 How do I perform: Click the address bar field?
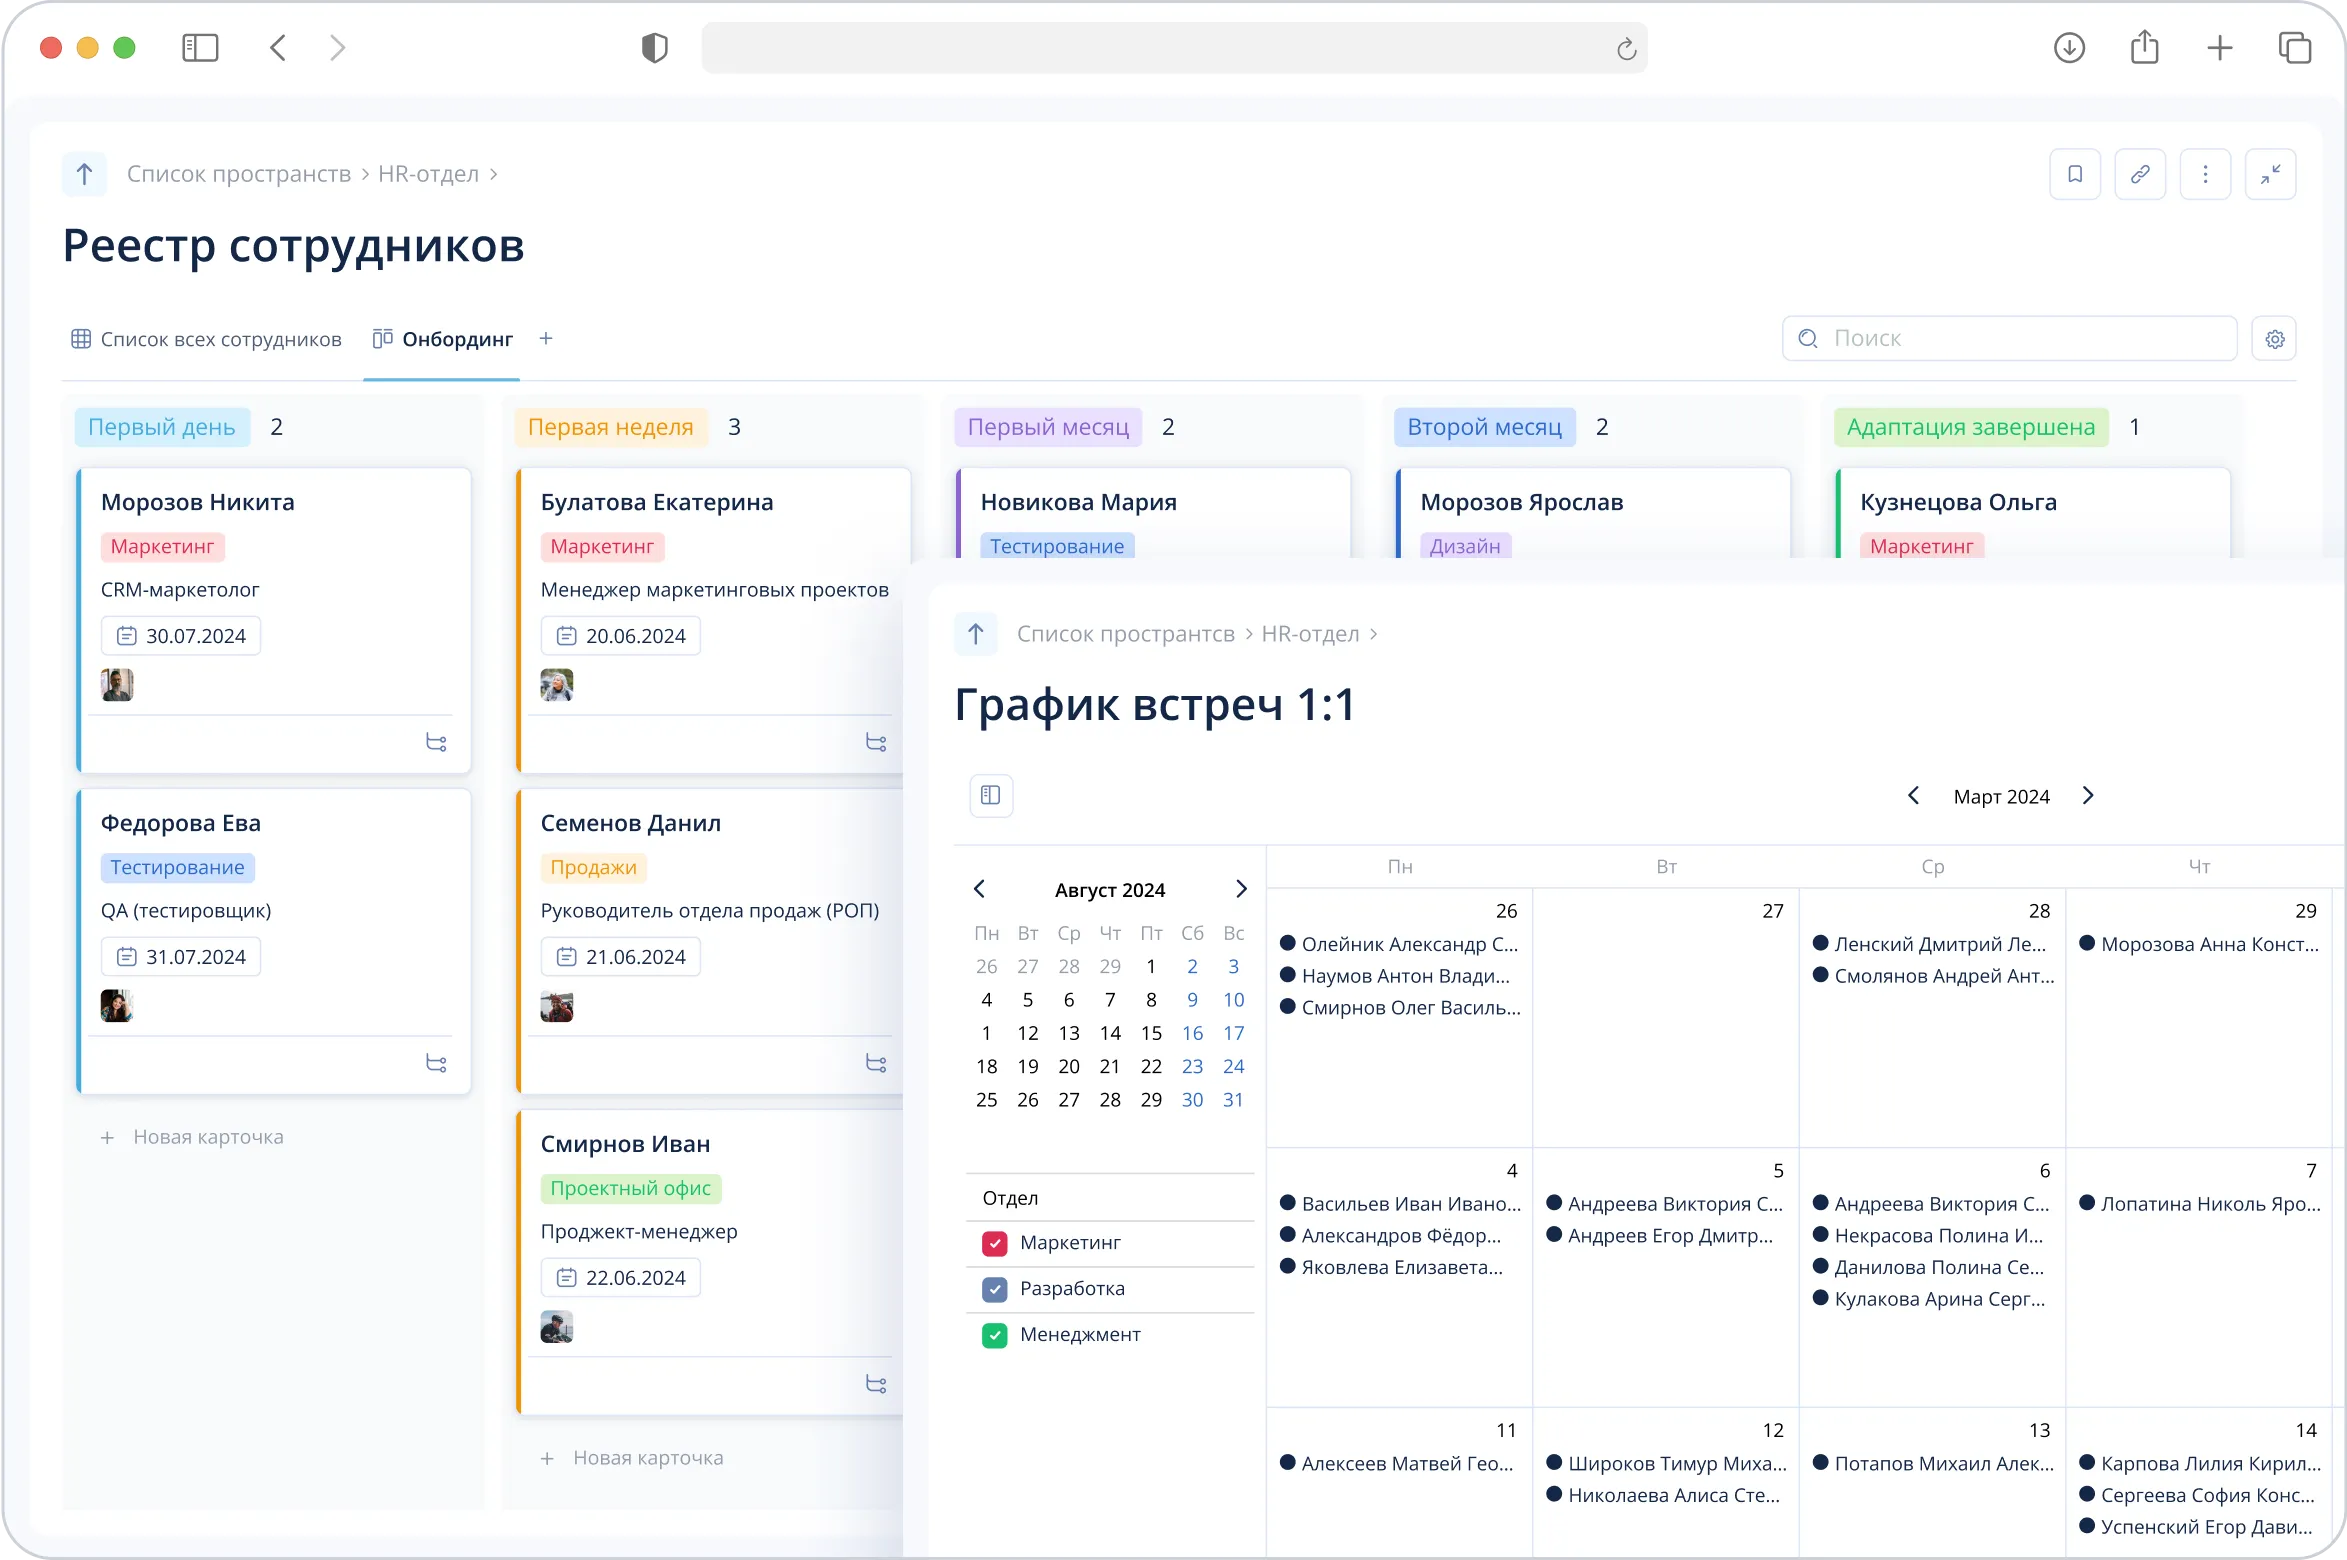(x=1174, y=48)
